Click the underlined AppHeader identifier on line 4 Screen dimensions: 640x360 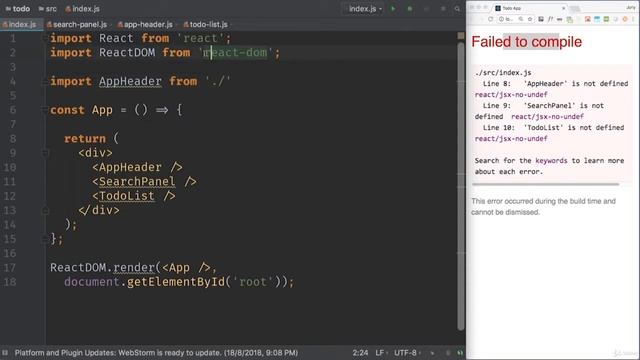[x=130, y=81]
